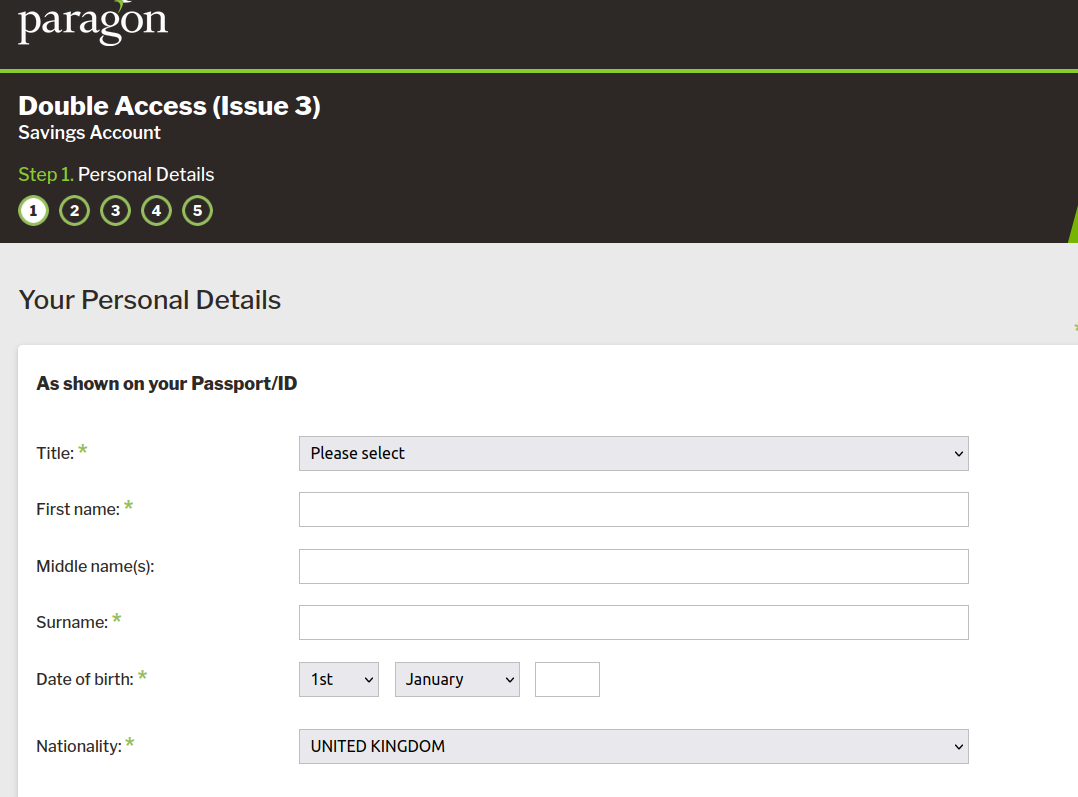1078x797 pixels.
Task: Click into the Surname field
Action: [x=633, y=622]
